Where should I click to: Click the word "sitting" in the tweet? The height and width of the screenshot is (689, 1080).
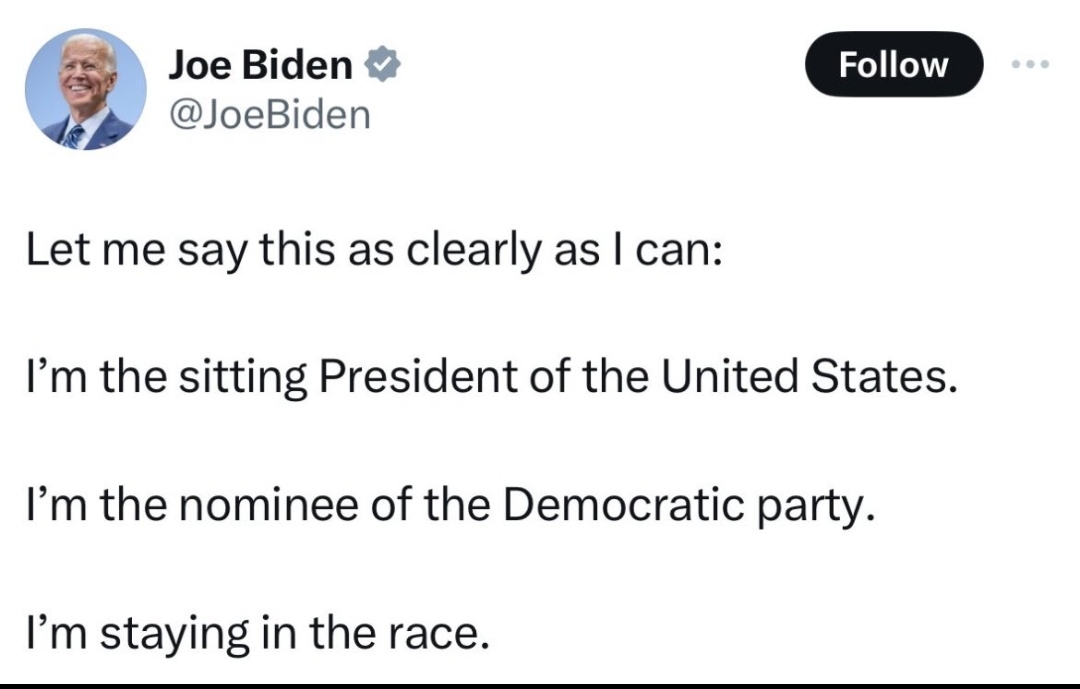(243, 379)
